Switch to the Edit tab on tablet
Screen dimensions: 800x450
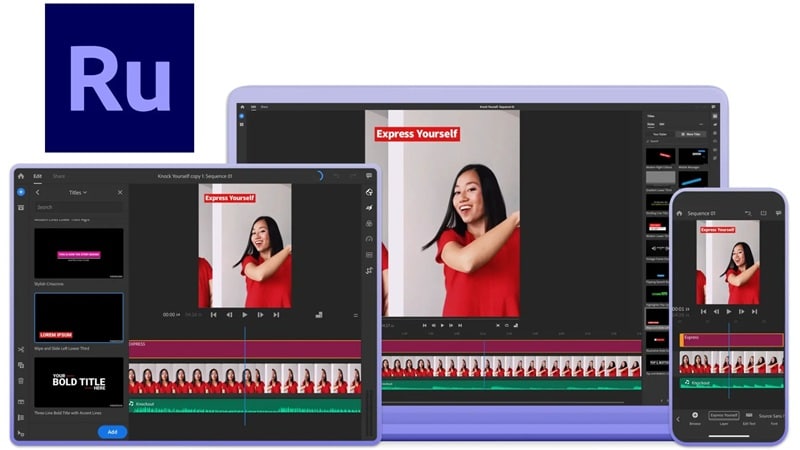(38, 176)
